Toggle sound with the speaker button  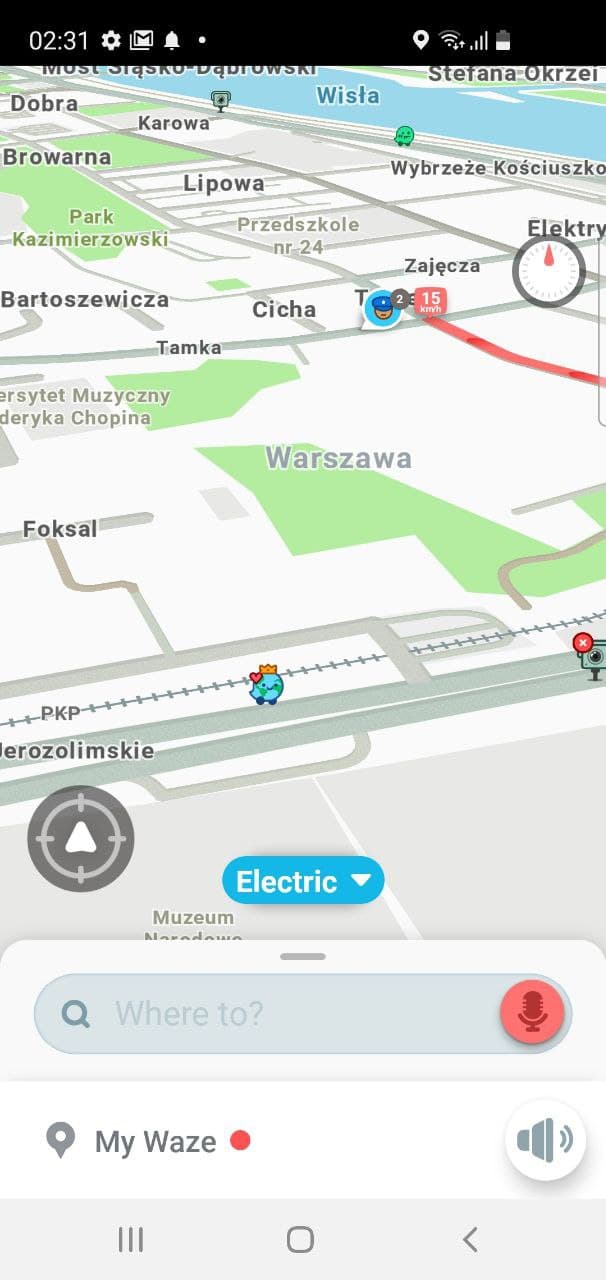pyautogui.click(x=545, y=1140)
